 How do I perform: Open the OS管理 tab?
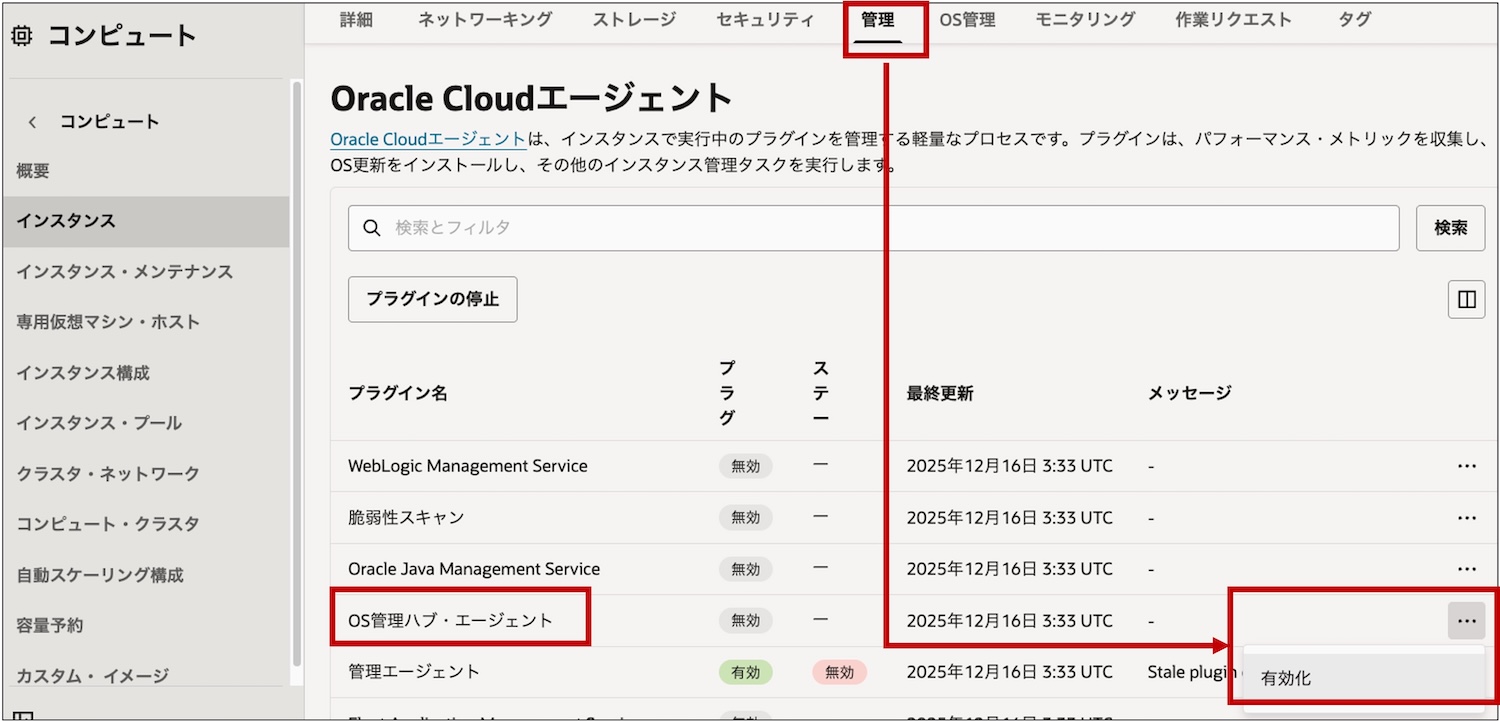tap(966, 20)
